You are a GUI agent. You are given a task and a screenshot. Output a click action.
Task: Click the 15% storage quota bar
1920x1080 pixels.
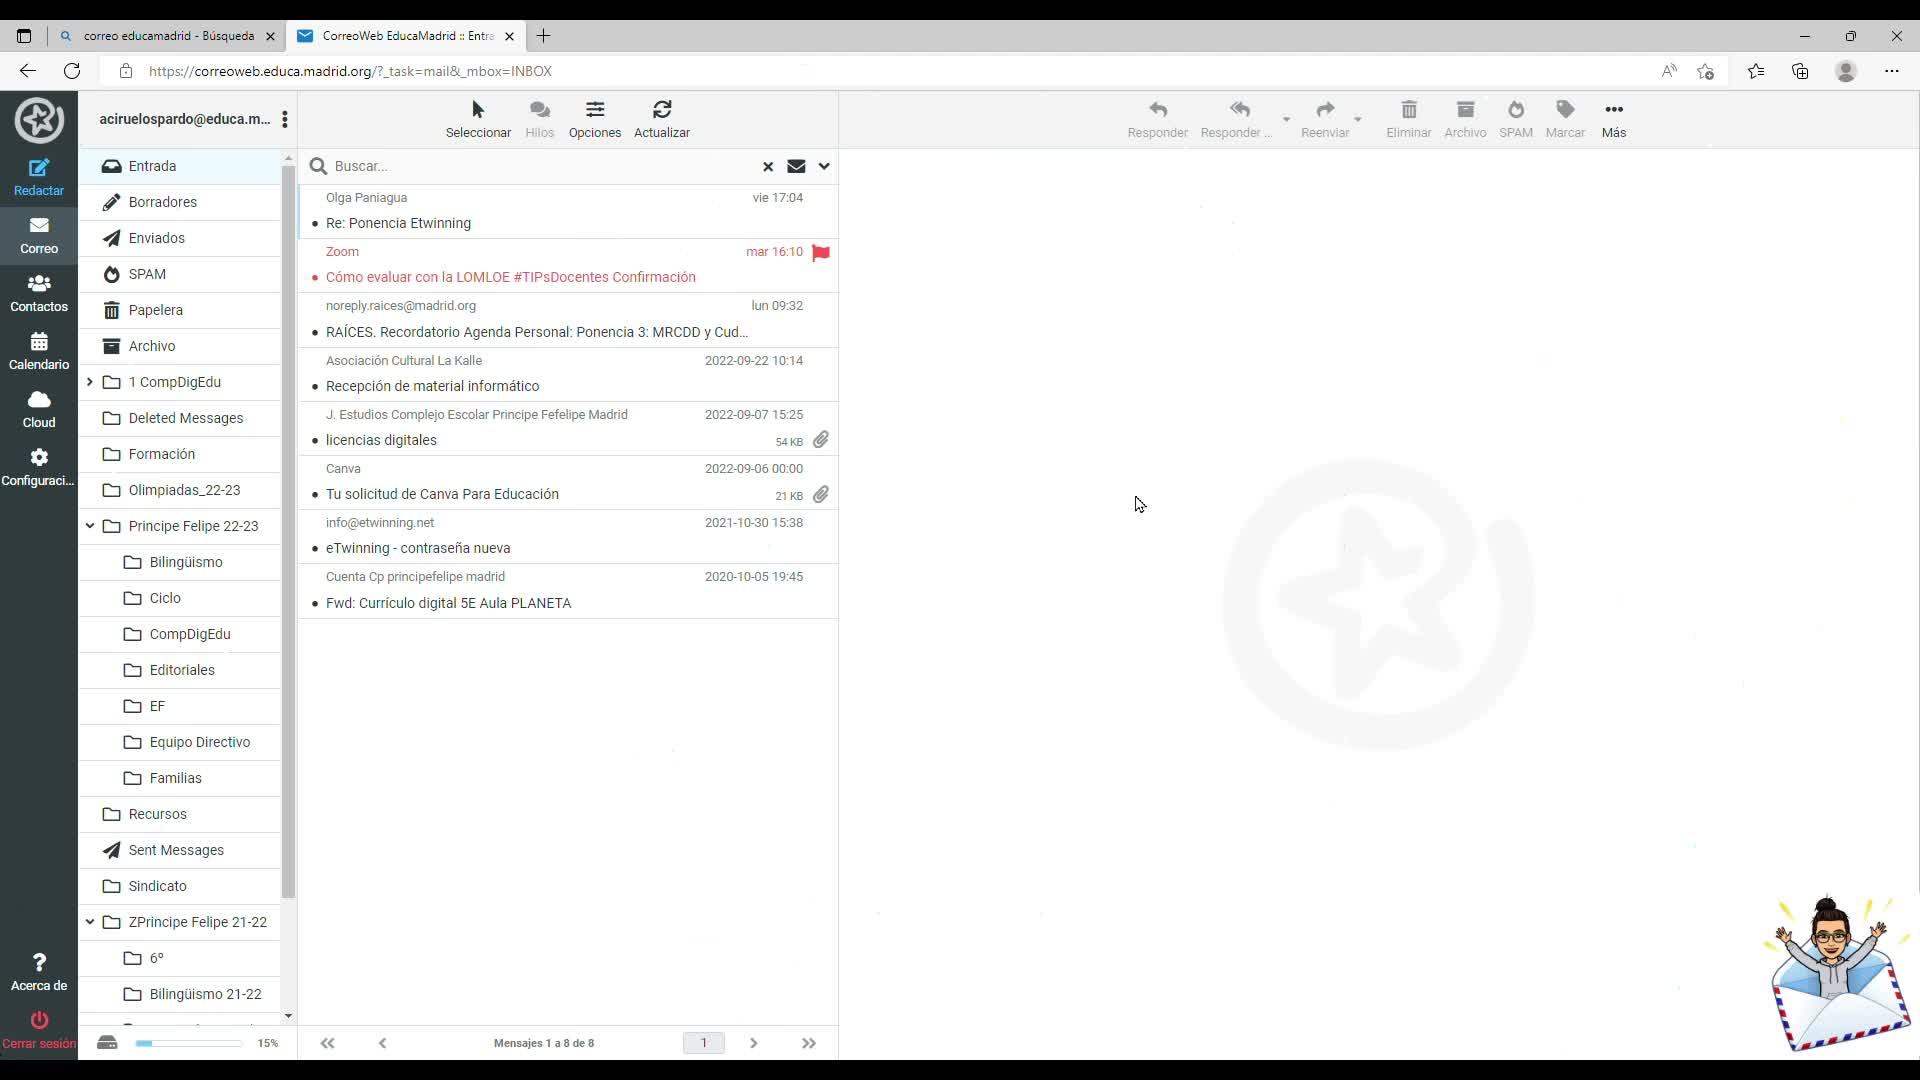point(188,1043)
